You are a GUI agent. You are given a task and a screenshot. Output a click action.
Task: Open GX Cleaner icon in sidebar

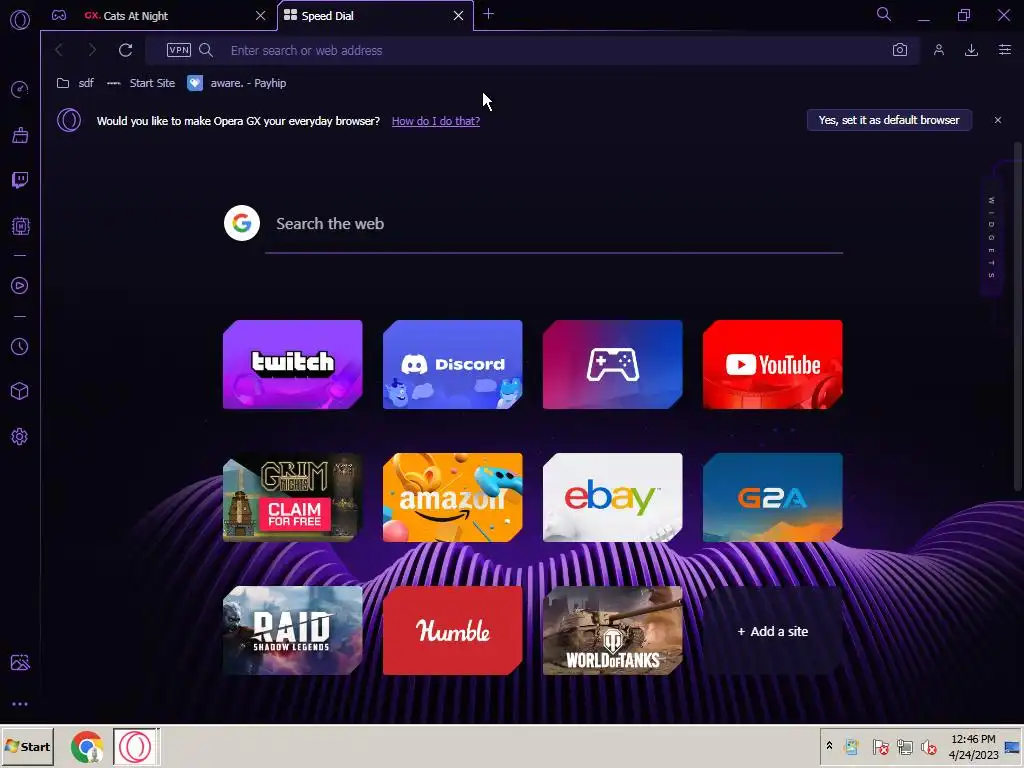point(20,135)
